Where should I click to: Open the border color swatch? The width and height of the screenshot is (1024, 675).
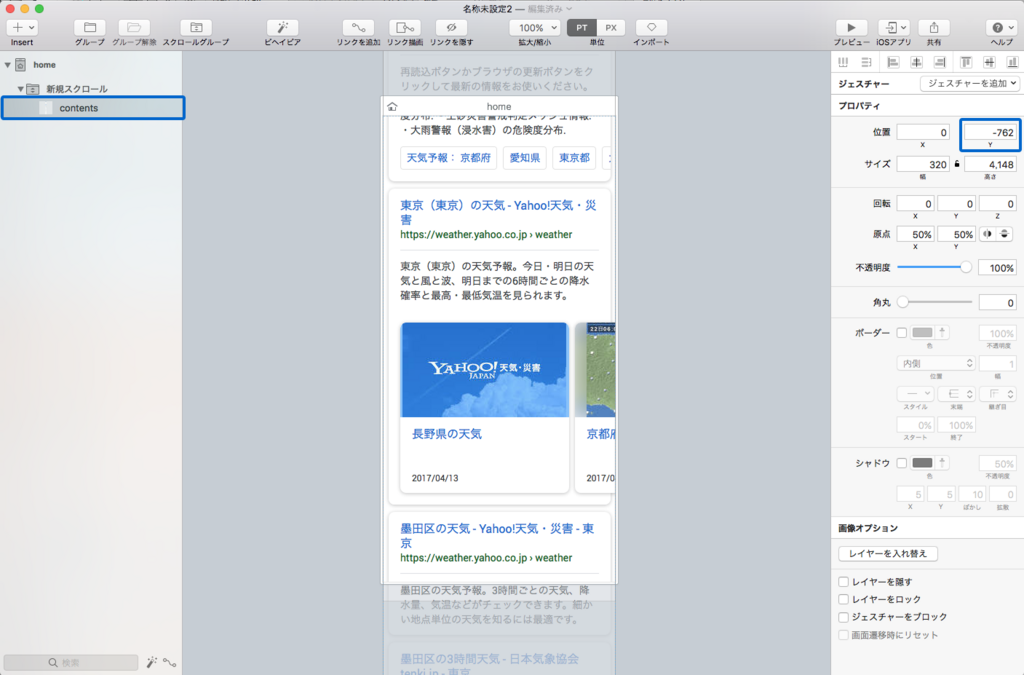click(922, 332)
